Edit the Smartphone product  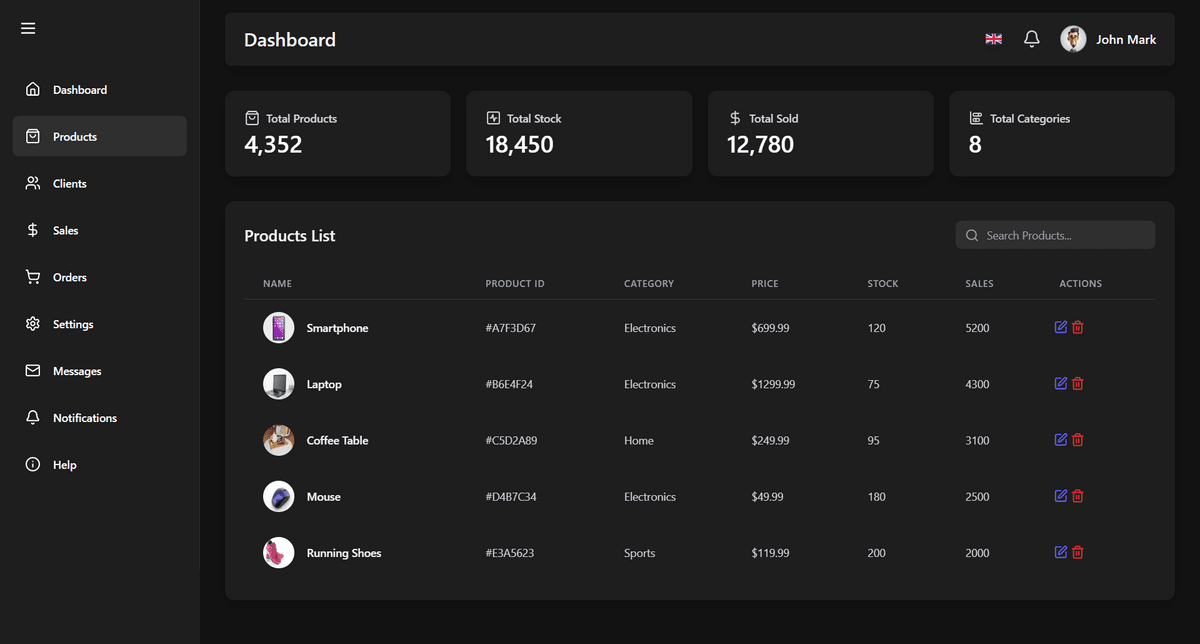click(x=1061, y=327)
